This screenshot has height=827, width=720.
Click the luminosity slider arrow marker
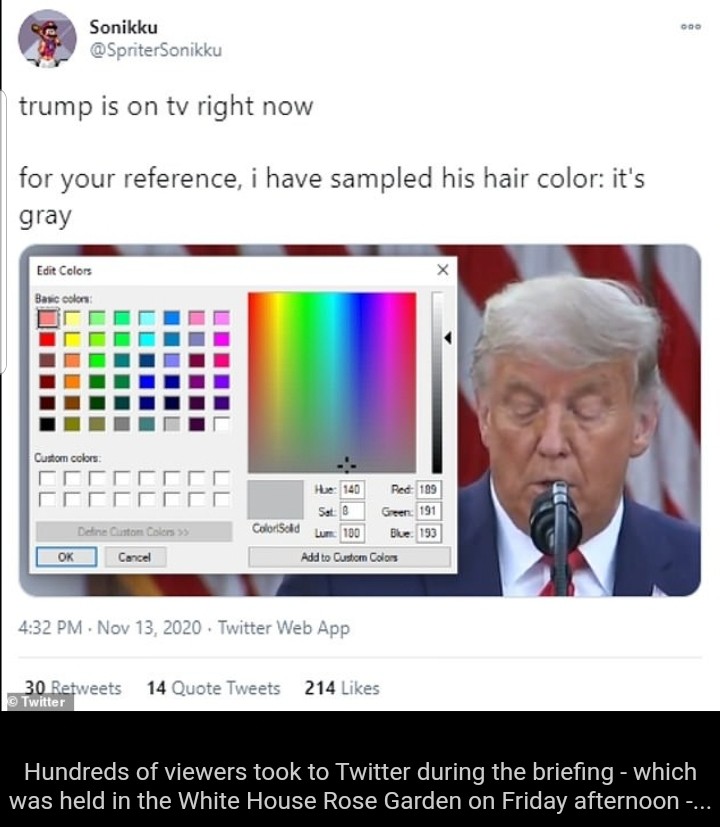447,338
